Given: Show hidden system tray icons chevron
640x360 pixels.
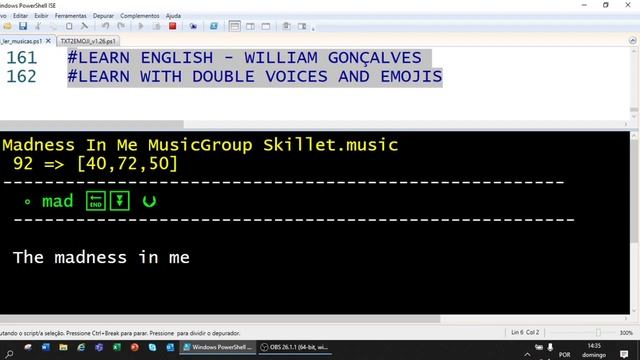Looking at the screenshot, I should click(527, 355).
